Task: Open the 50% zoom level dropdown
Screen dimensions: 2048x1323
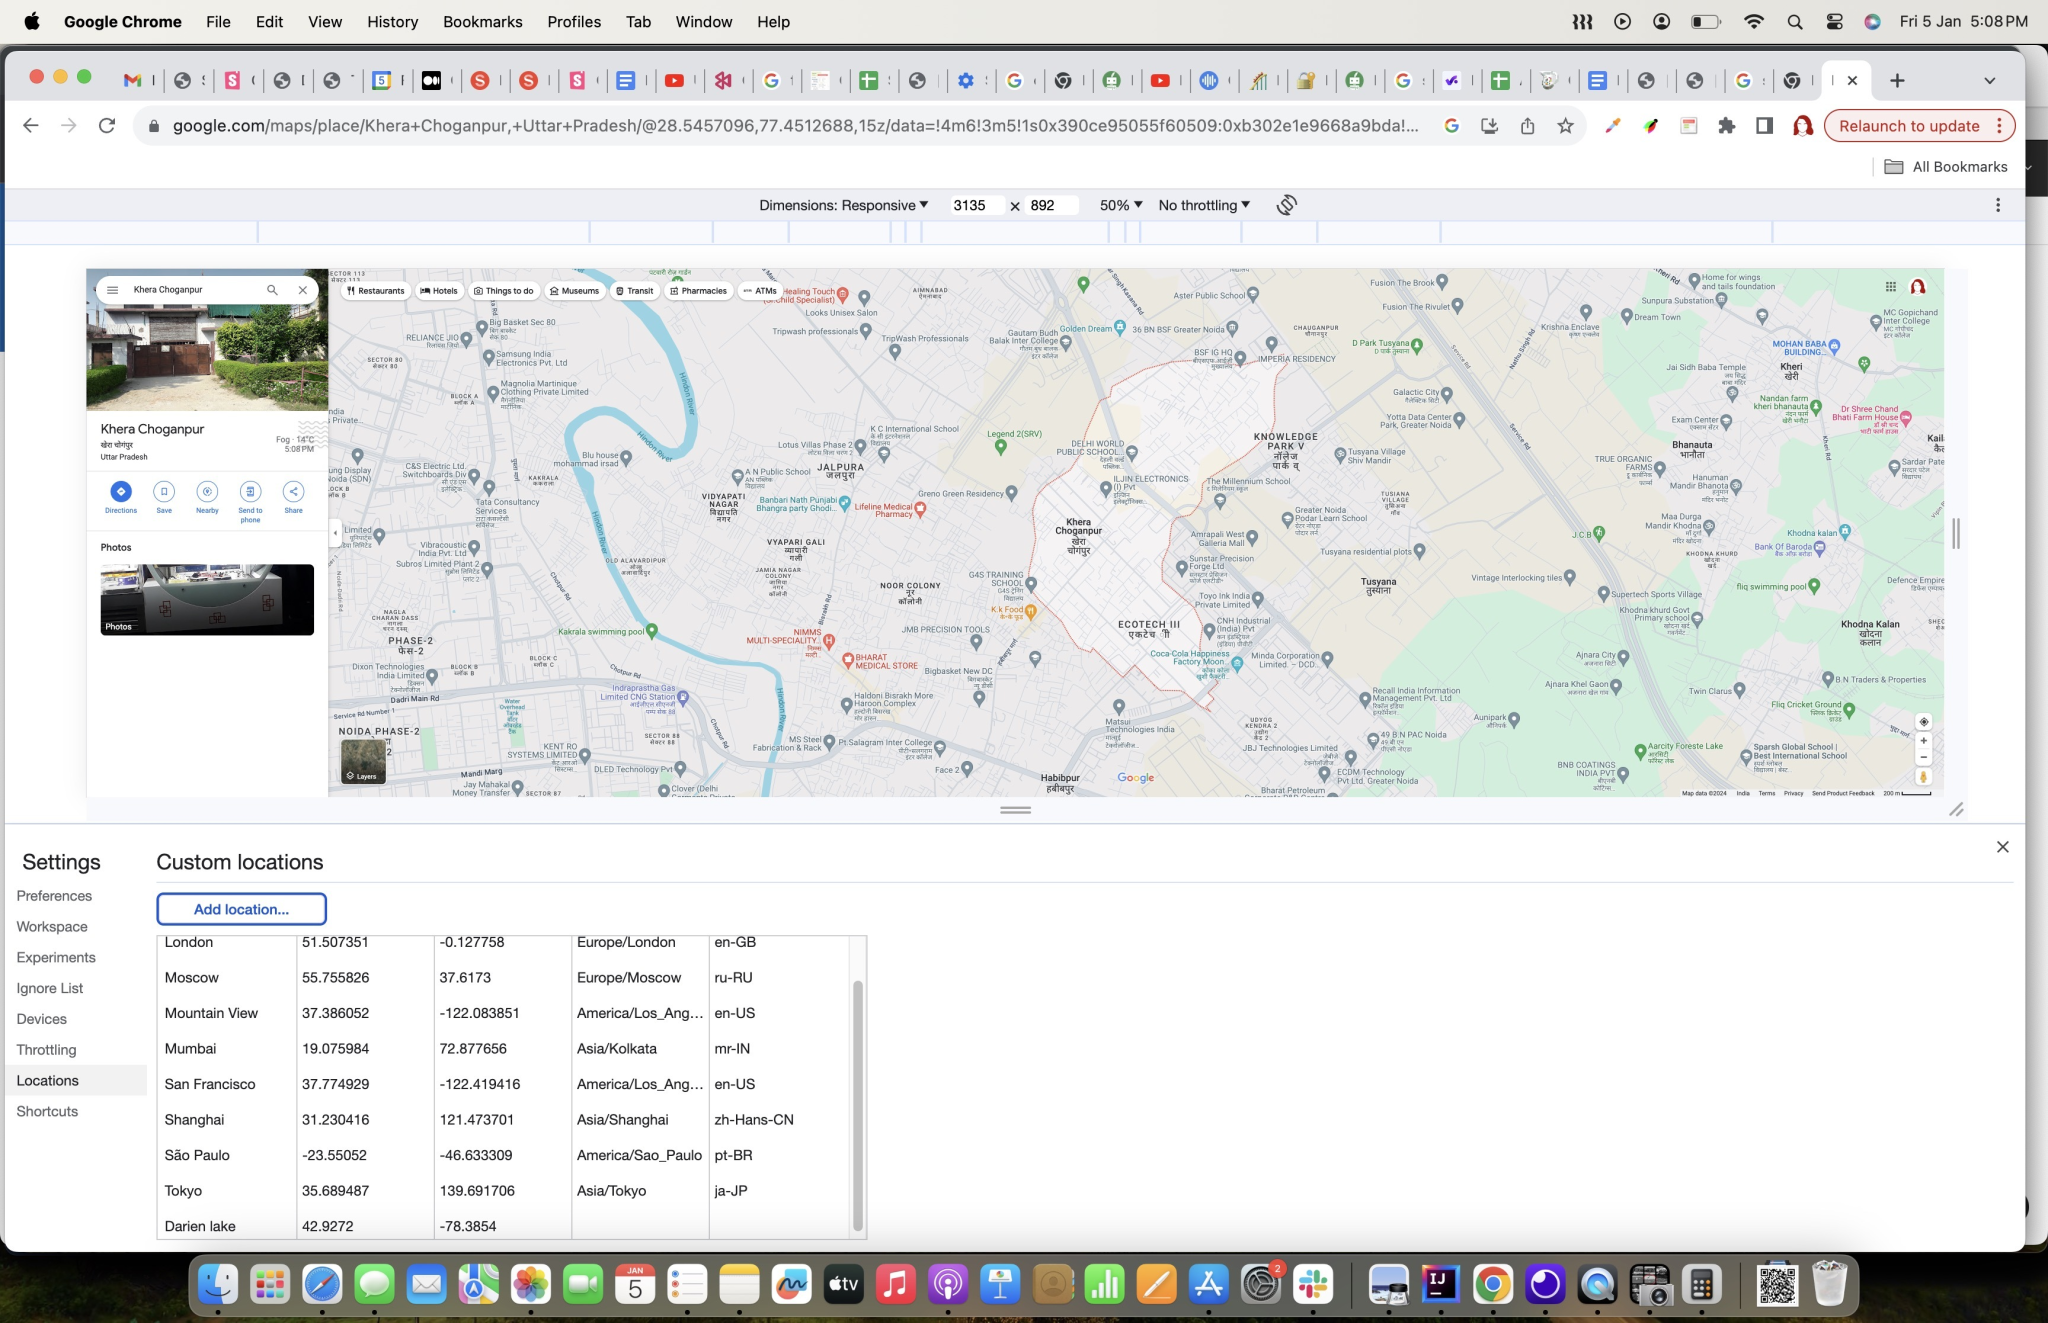Action: [x=1120, y=205]
